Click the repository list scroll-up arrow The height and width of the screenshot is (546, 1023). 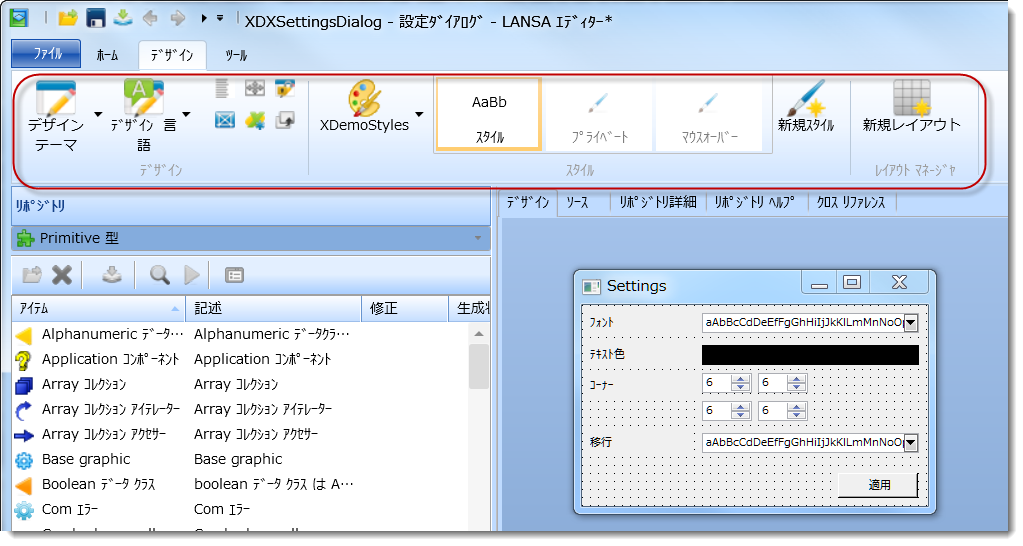479,334
